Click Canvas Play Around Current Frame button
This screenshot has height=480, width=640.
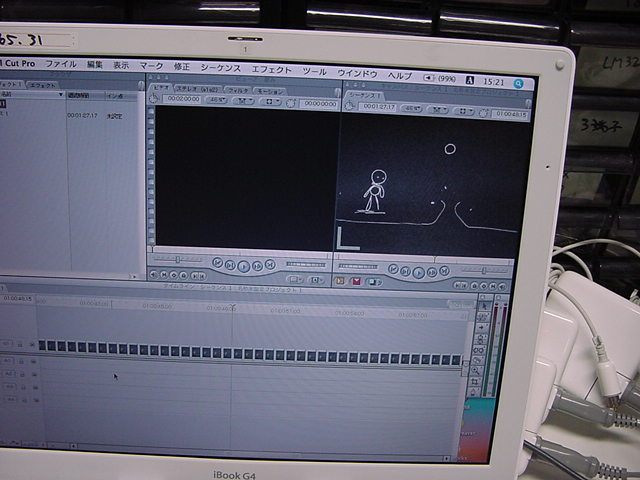click(432, 272)
